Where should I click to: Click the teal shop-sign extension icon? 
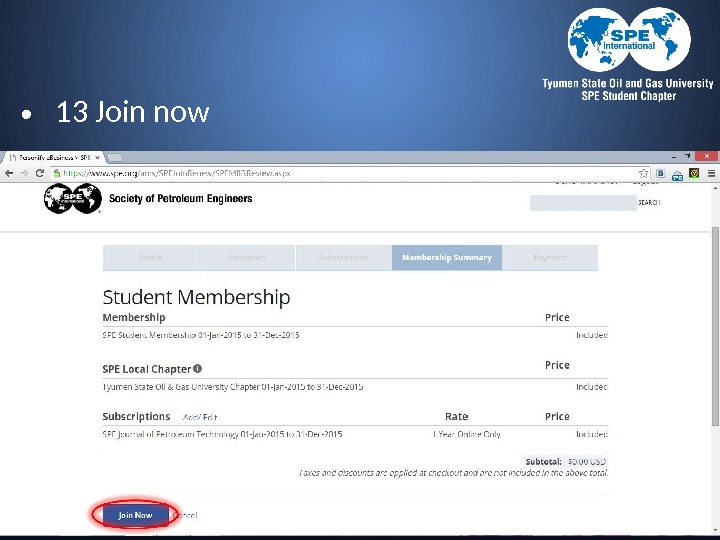pos(677,174)
